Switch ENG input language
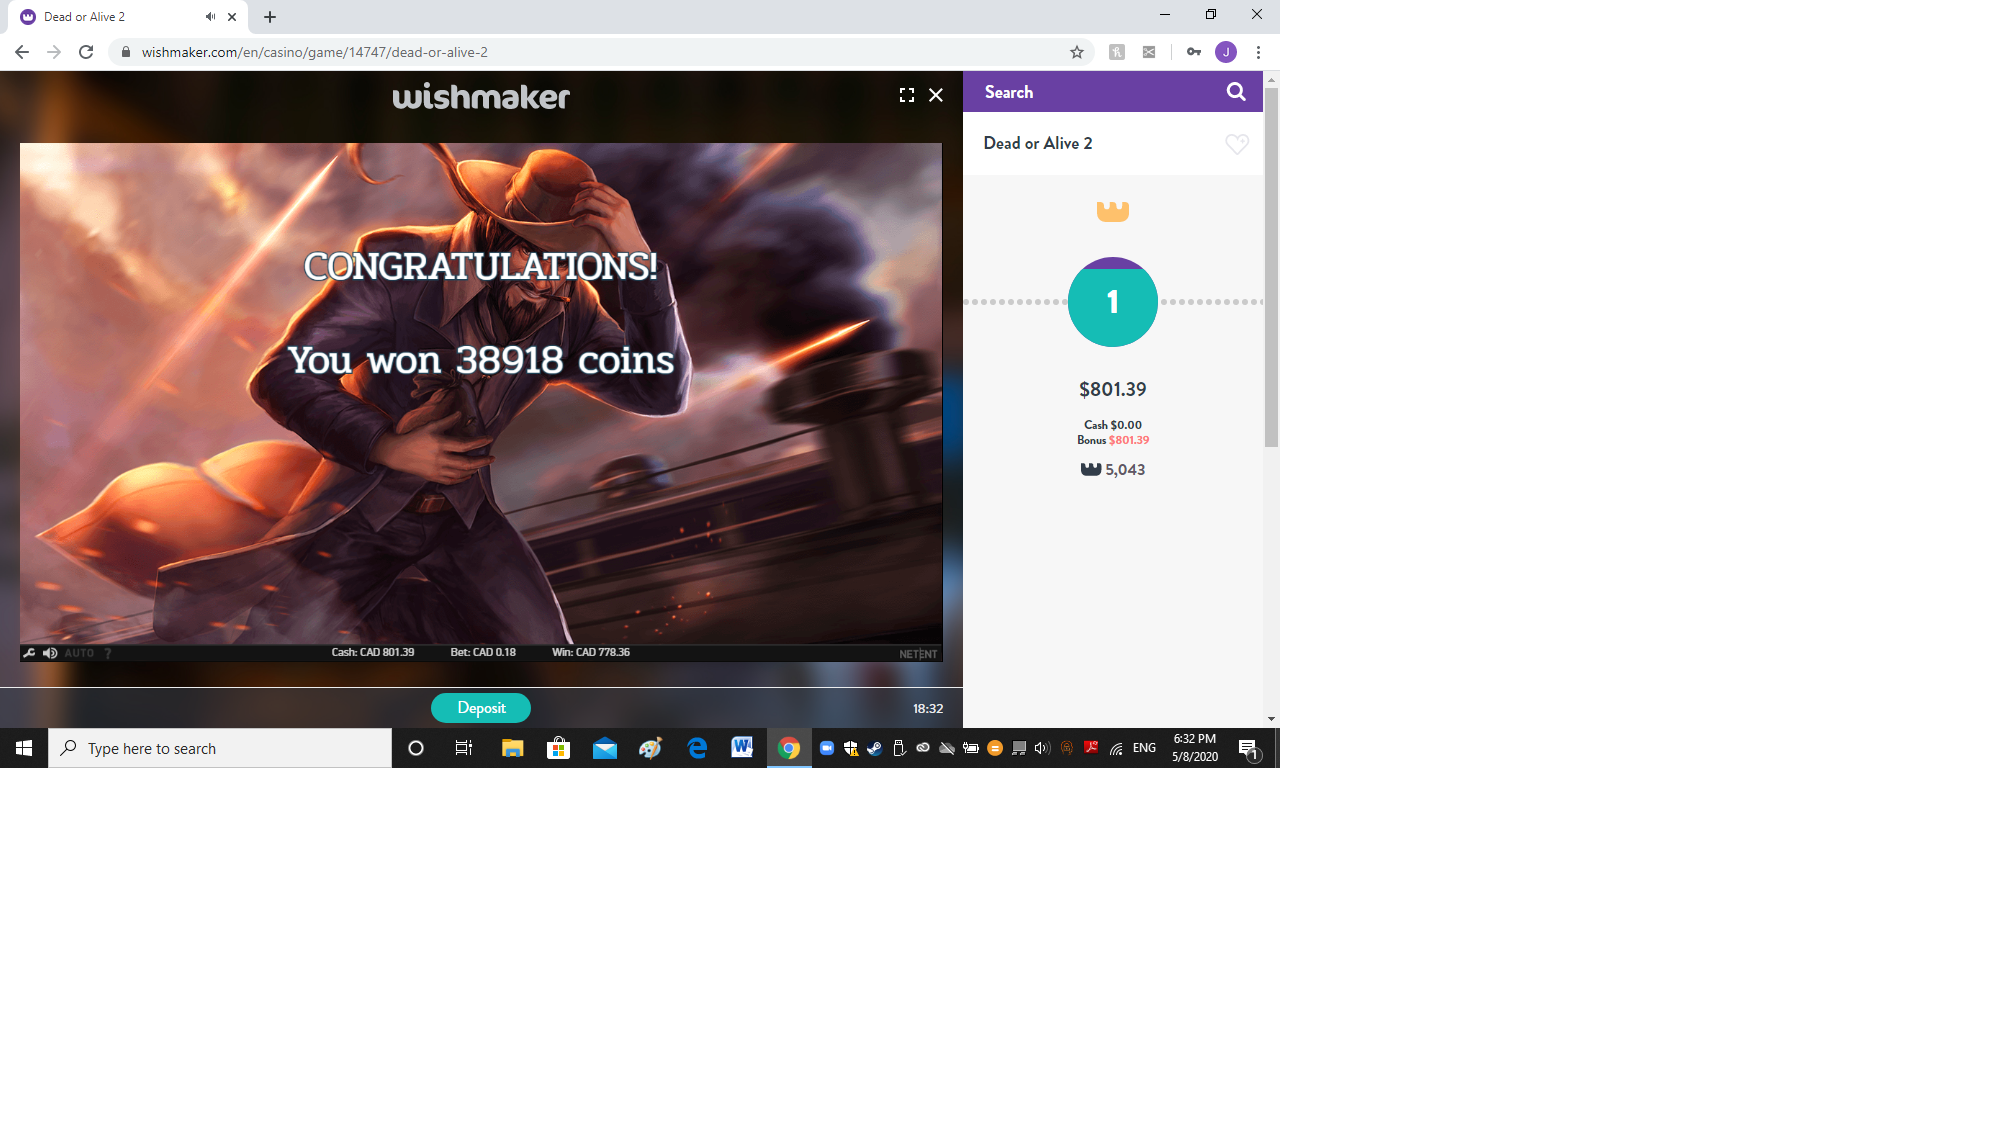The height and width of the screenshot is (1121, 1992). point(1144,748)
